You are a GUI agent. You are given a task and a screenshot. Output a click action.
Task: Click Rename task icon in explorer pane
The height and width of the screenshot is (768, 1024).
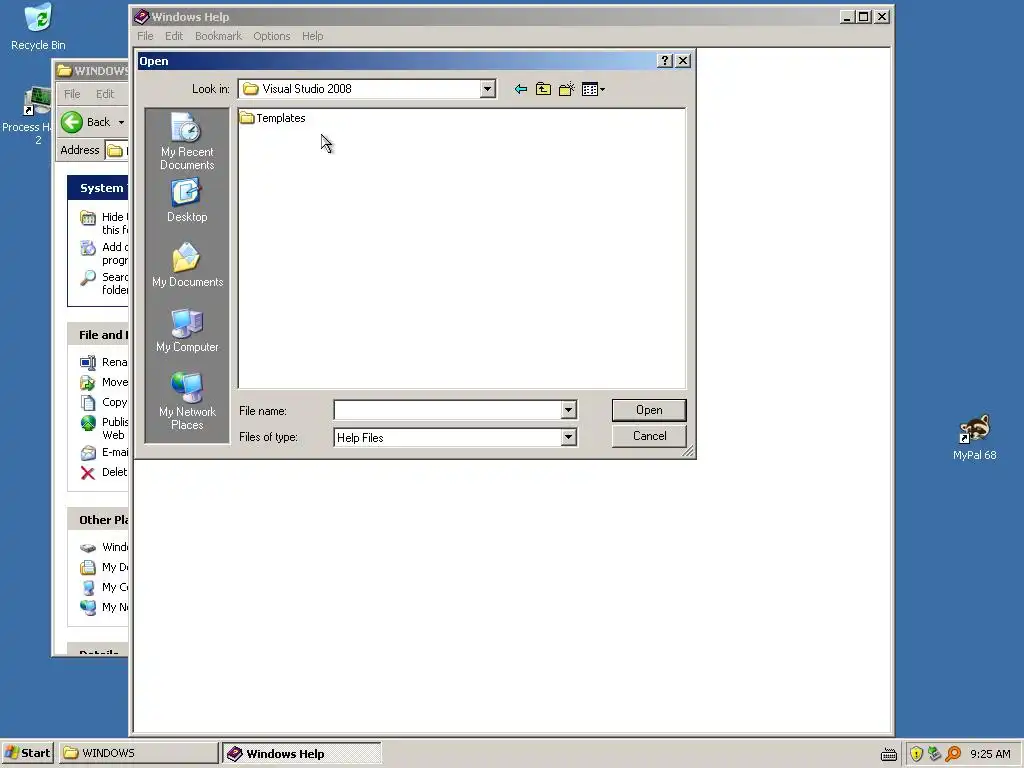pos(88,362)
